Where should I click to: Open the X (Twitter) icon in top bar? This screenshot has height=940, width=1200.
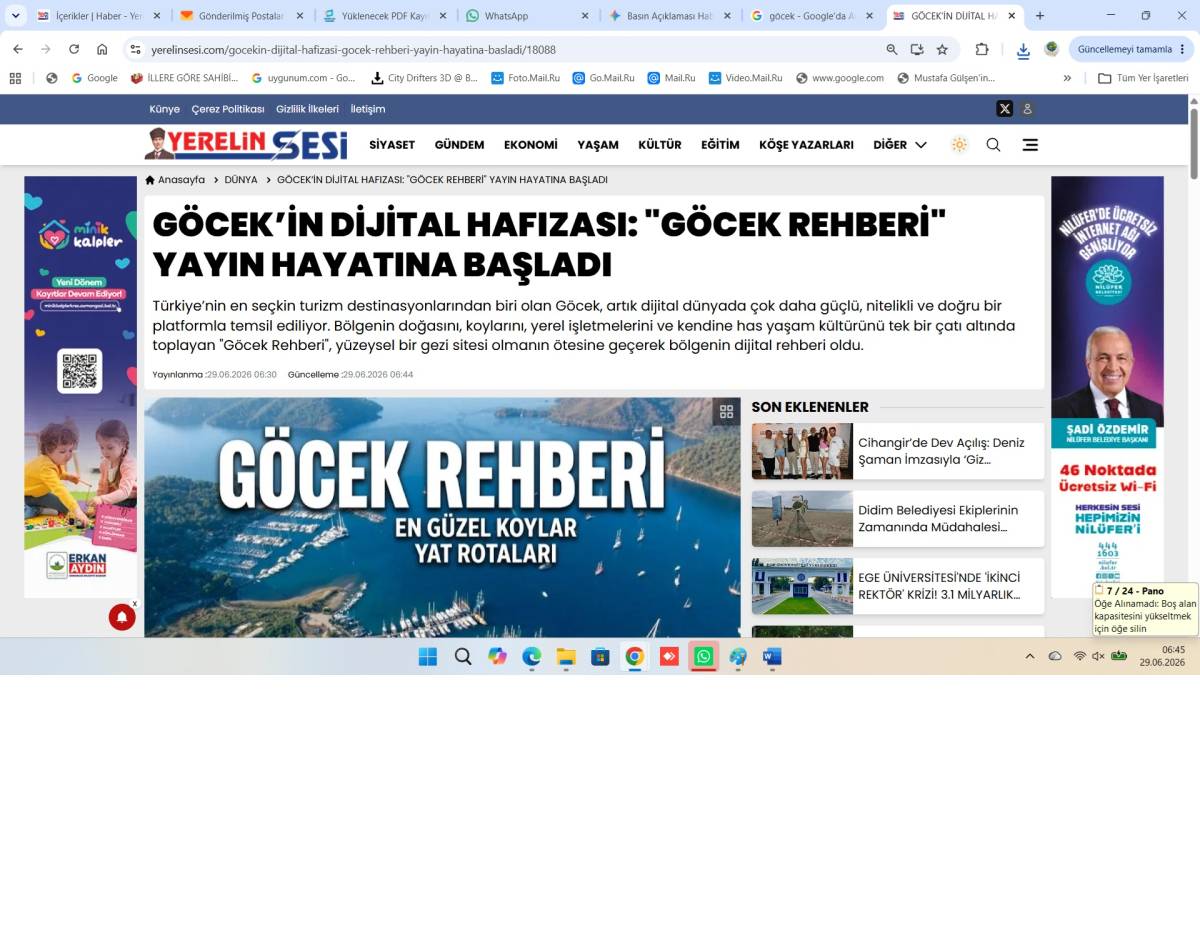tap(1005, 109)
